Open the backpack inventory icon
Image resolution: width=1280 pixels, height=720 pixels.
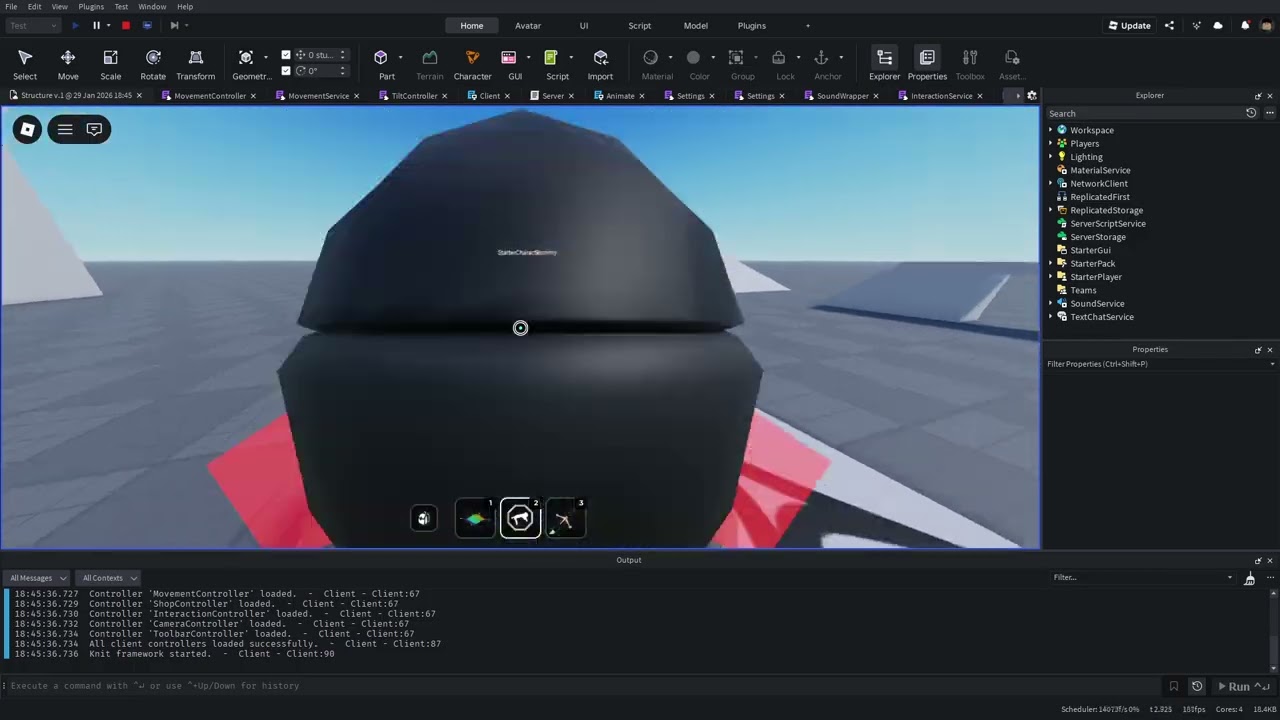(424, 518)
